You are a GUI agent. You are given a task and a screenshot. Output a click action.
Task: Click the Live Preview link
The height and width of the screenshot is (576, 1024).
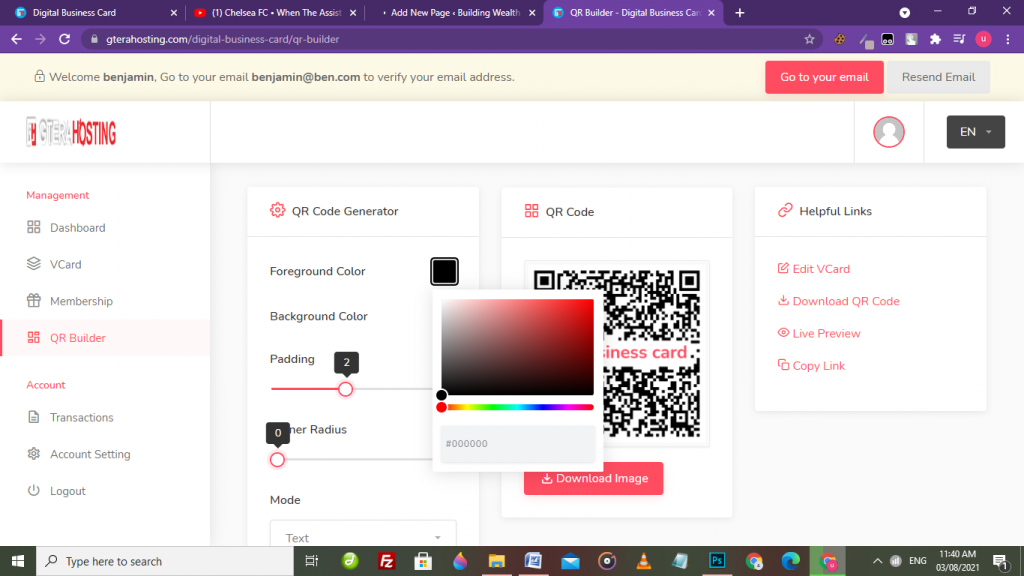pos(819,333)
